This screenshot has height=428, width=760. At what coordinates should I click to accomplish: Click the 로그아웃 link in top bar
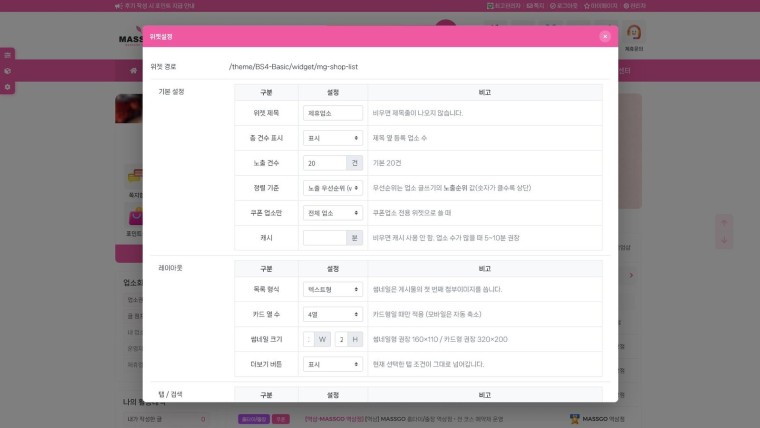564,6
